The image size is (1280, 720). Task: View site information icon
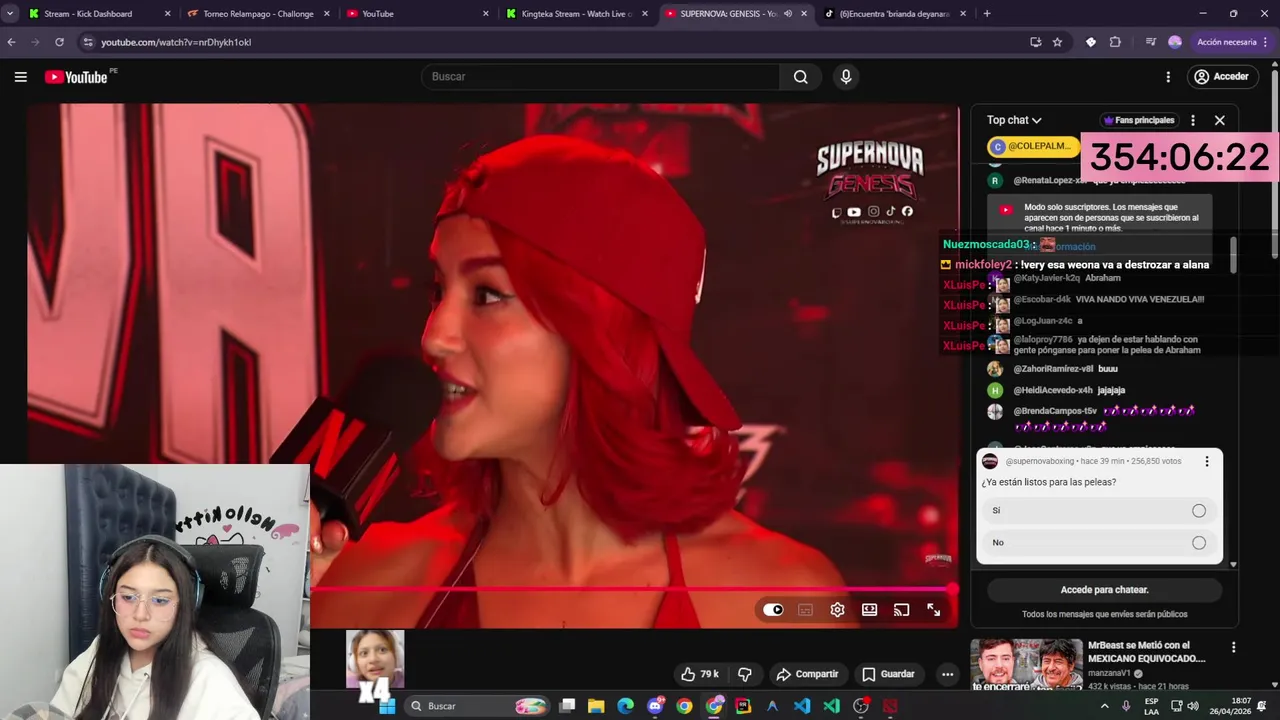click(x=88, y=42)
